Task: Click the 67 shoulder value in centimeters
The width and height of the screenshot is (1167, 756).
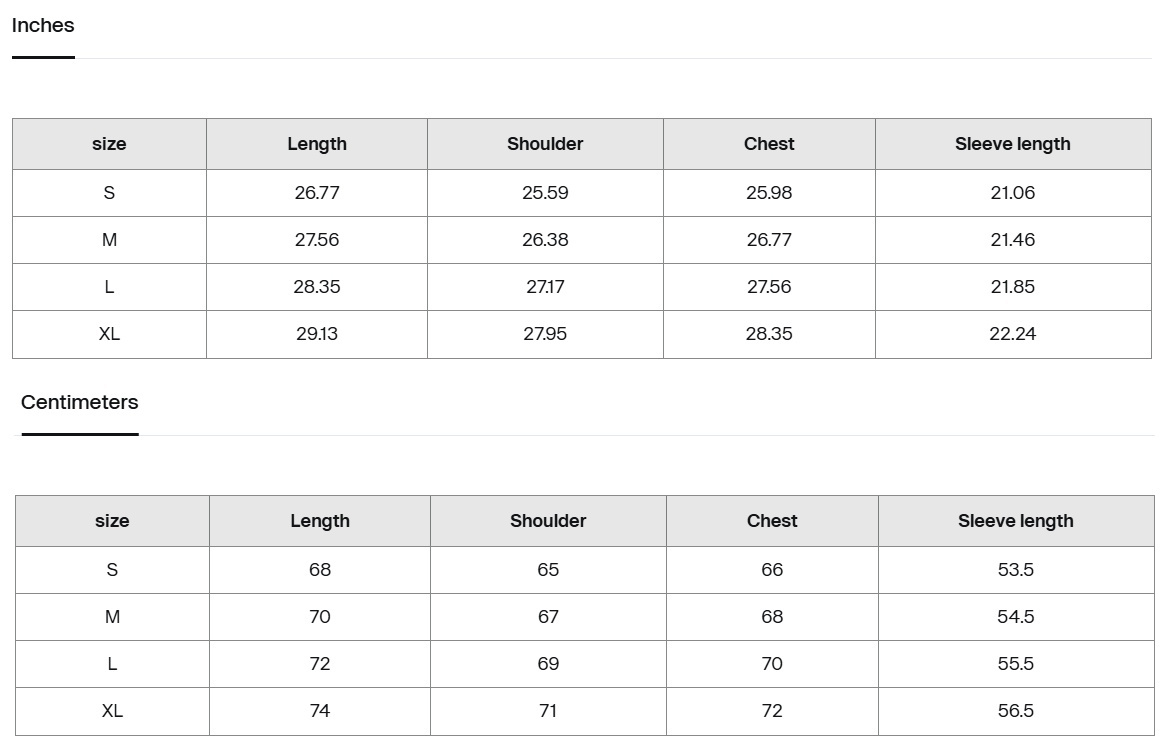Action: click(x=548, y=617)
